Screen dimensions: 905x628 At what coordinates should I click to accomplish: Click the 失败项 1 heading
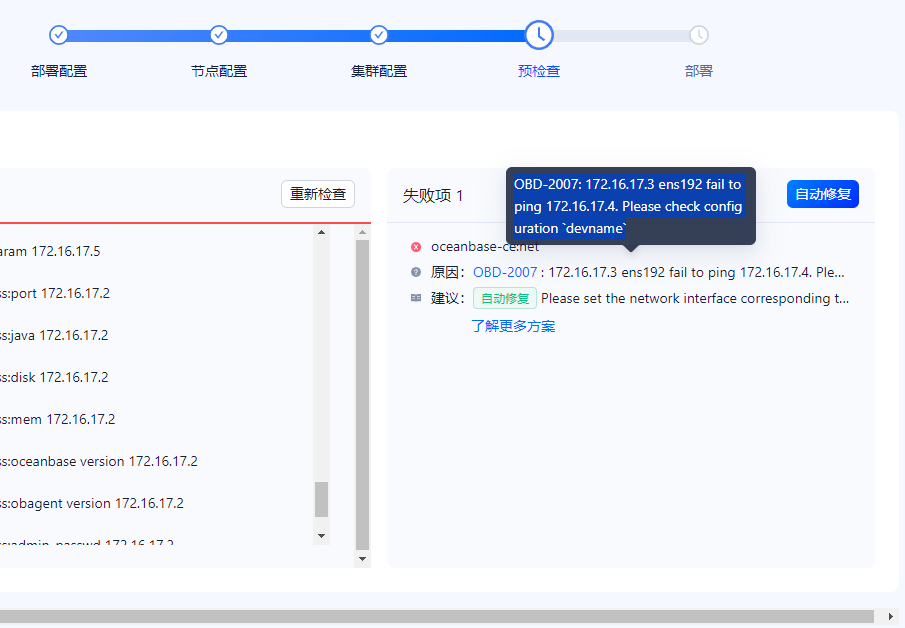pyautogui.click(x=433, y=196)
